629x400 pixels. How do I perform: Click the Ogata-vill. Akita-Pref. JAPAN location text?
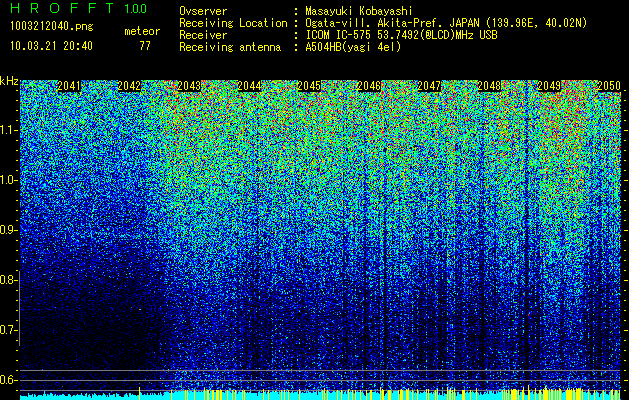(446, 23)
